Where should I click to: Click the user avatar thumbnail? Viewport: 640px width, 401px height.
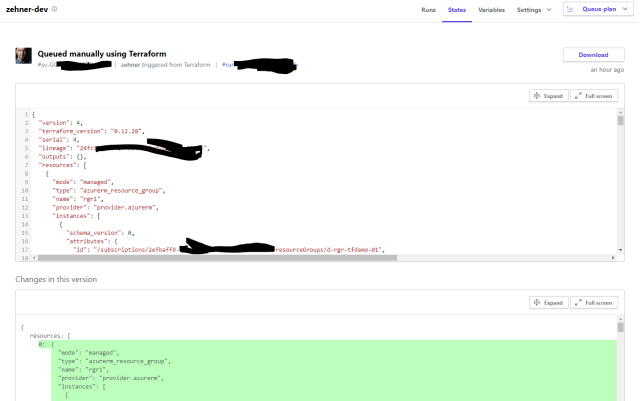23,56
